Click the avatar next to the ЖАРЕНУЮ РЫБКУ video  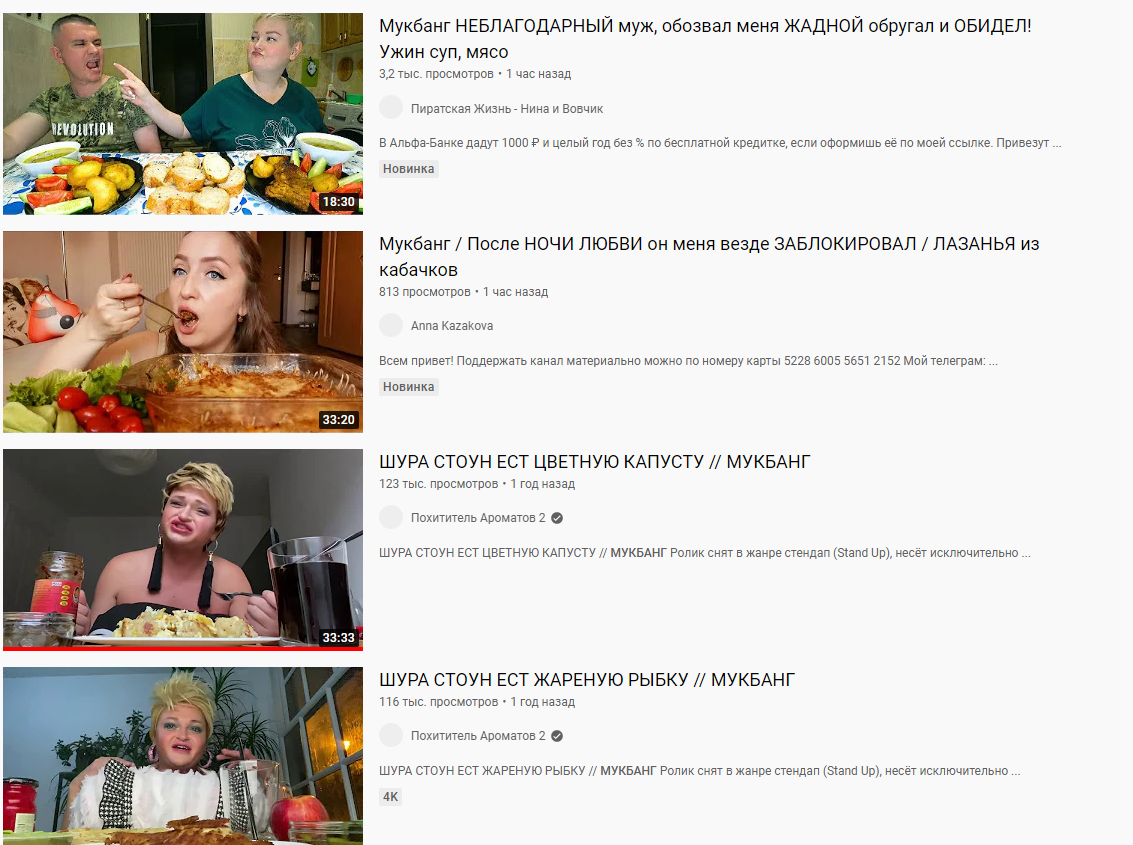391,735
